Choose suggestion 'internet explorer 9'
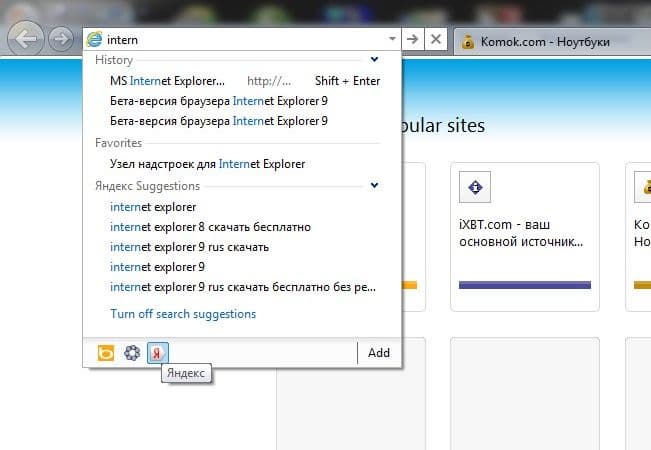Image resolution: width=651 pixels, height=450 pixels. tap(157, 267)
